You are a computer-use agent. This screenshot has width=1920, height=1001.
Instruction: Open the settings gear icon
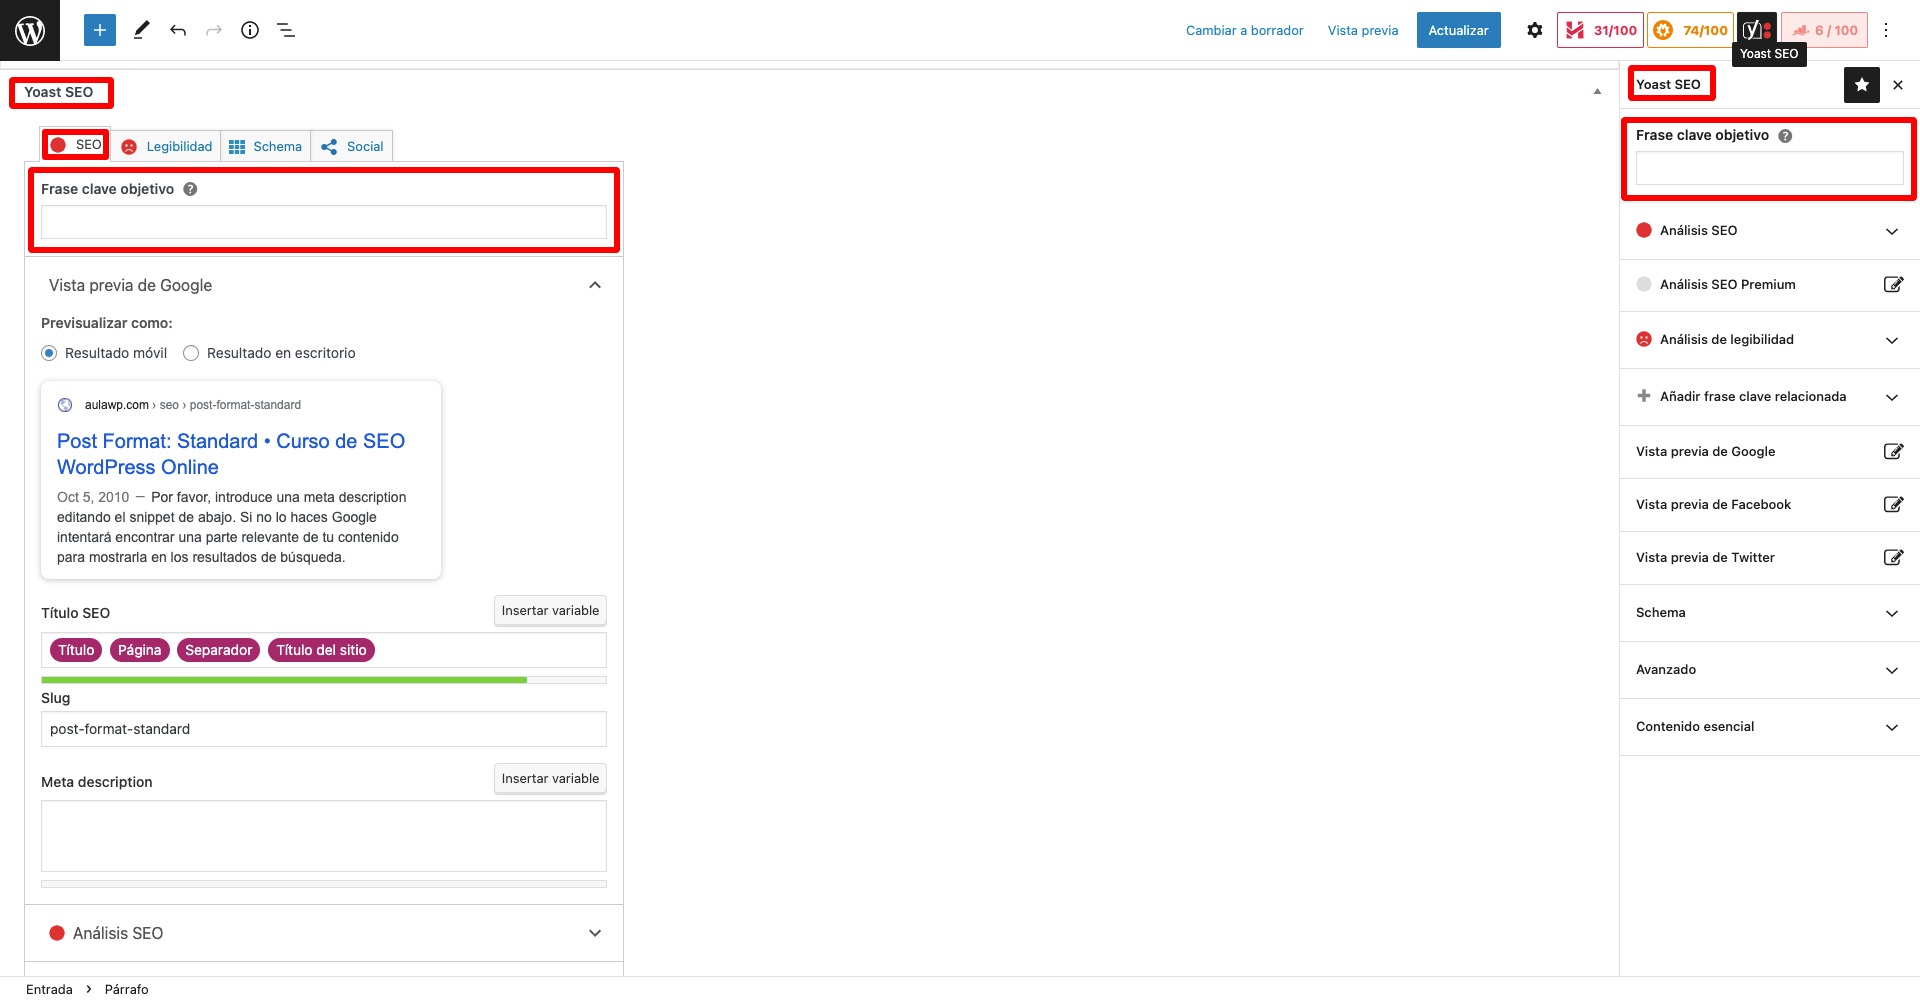1535,30
